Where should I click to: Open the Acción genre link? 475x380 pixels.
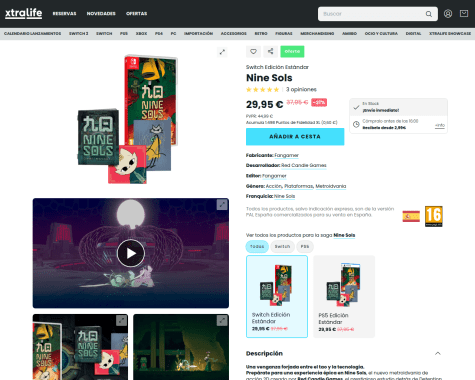pyautogui.click(x=274, y=186)
